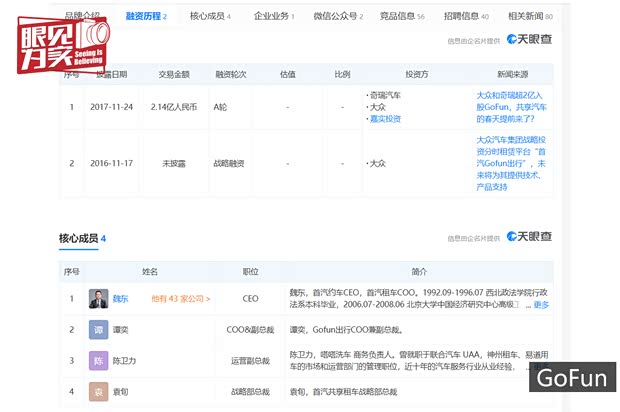Click the 魏东 name link
The height and width of the screenshot is (412, 620).
(x=121, y=298)
